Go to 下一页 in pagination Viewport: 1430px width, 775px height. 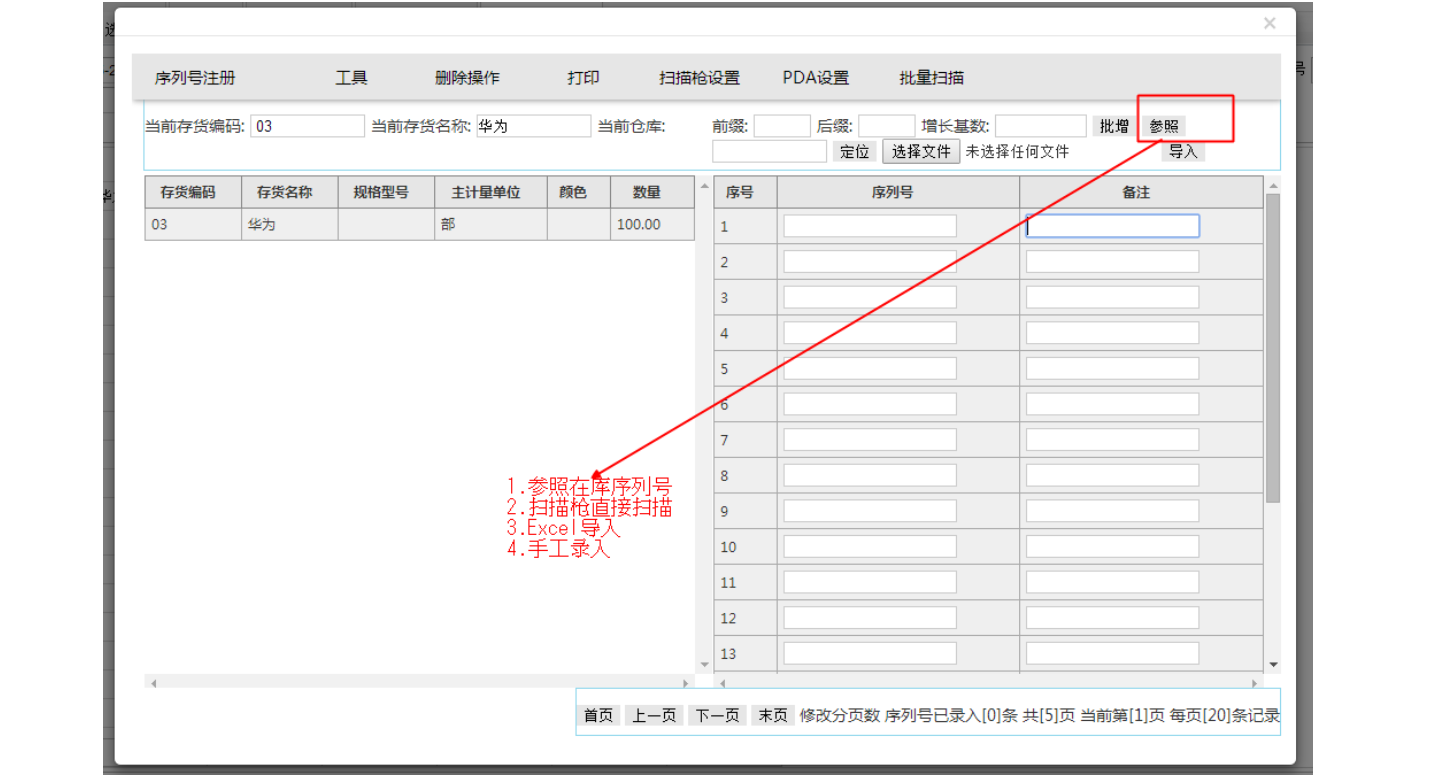click(x=717, y=715)
